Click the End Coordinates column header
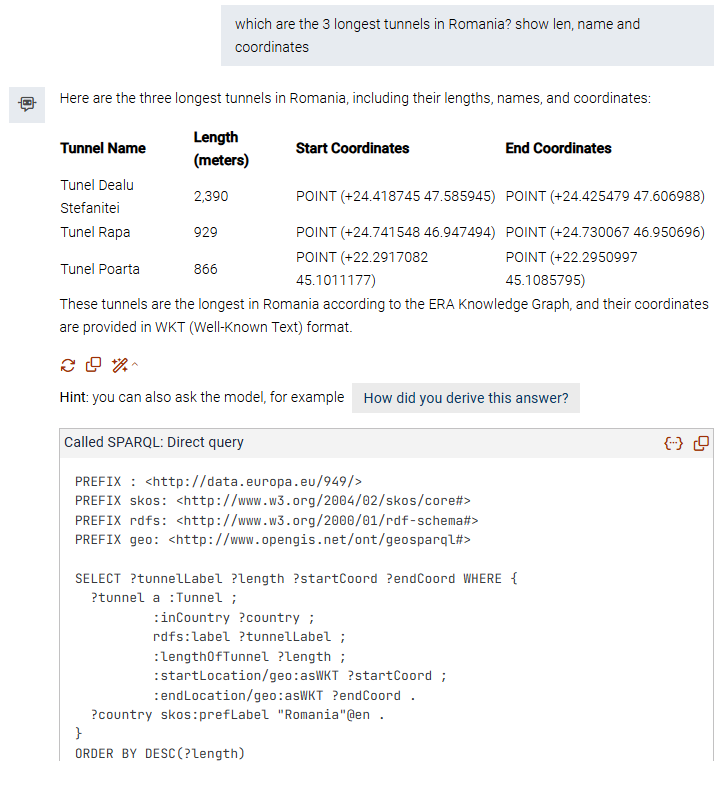Image resolution: width=721 pixels, height=790 pixels. coord(558,148)
